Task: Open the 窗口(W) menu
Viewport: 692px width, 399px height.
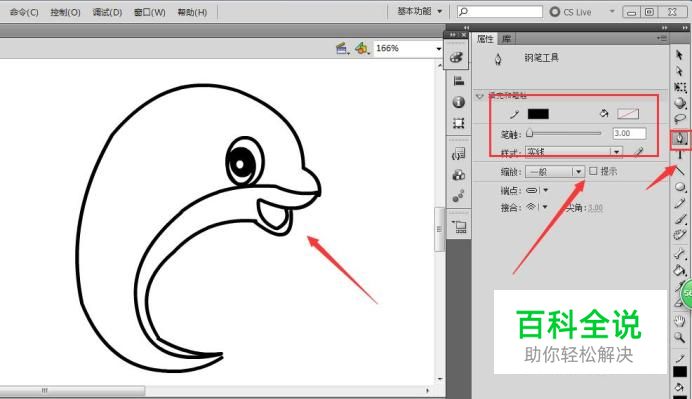Action: [x=150, y=12]
